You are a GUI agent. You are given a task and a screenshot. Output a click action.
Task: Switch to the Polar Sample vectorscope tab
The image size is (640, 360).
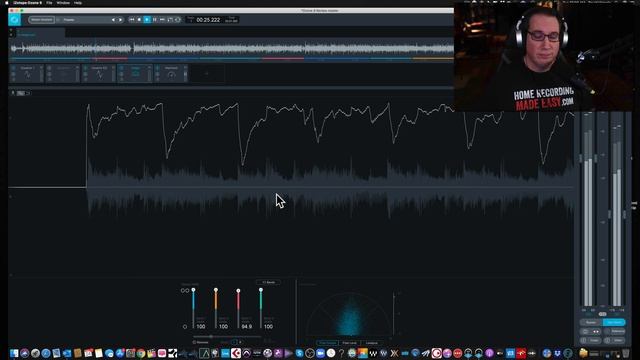tap(327, 343)
